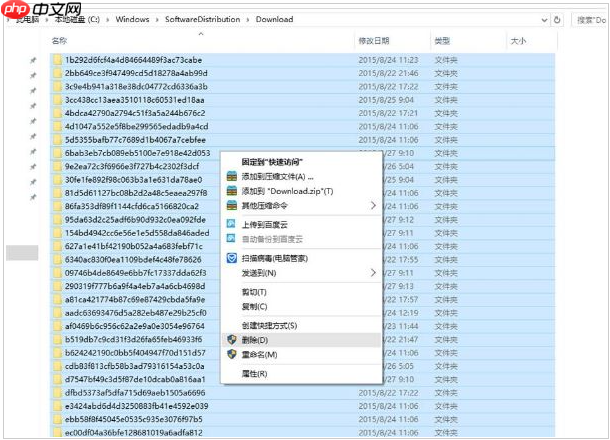Select folder name 627a1e41bf42190b052a4a683febf71c

133,246
